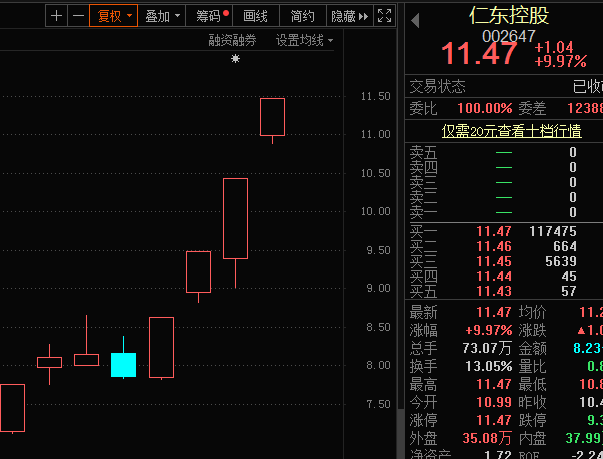Click the 买五 price 11.43

pos(494,291)
